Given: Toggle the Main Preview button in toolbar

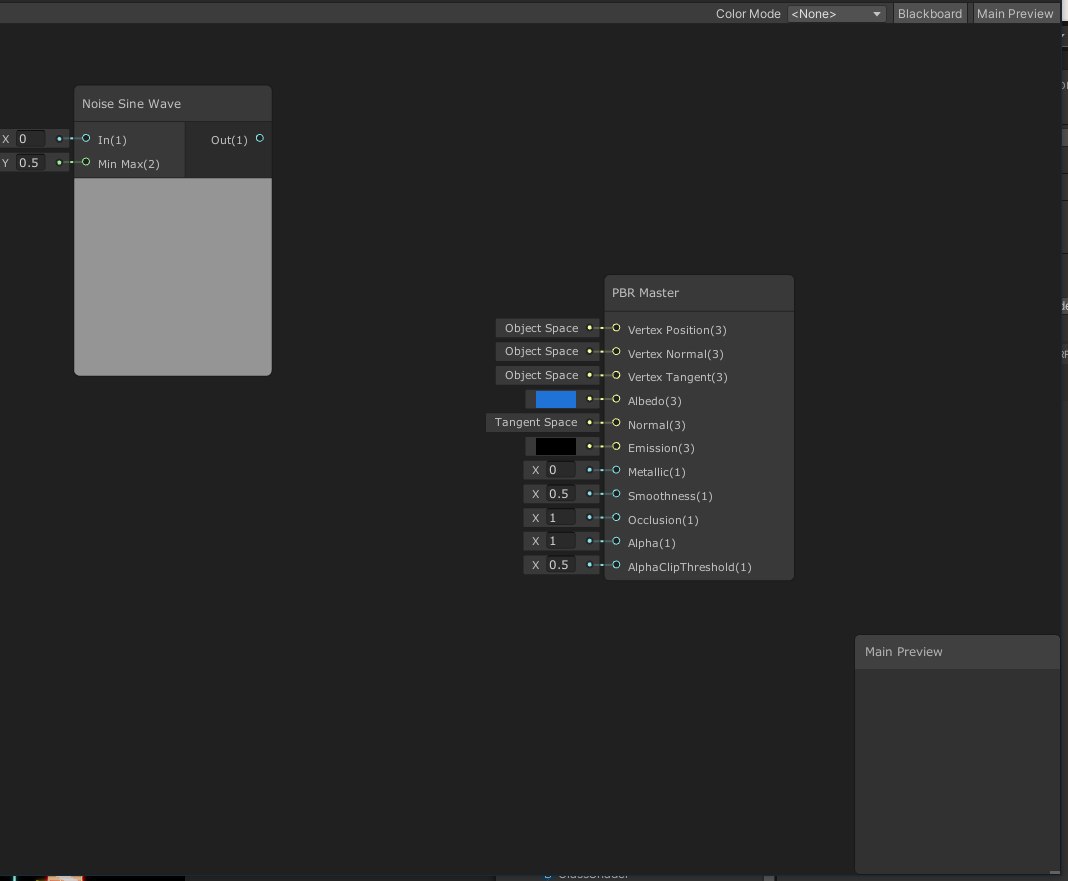Looking at the screenshot, I should pos(1015,14).
